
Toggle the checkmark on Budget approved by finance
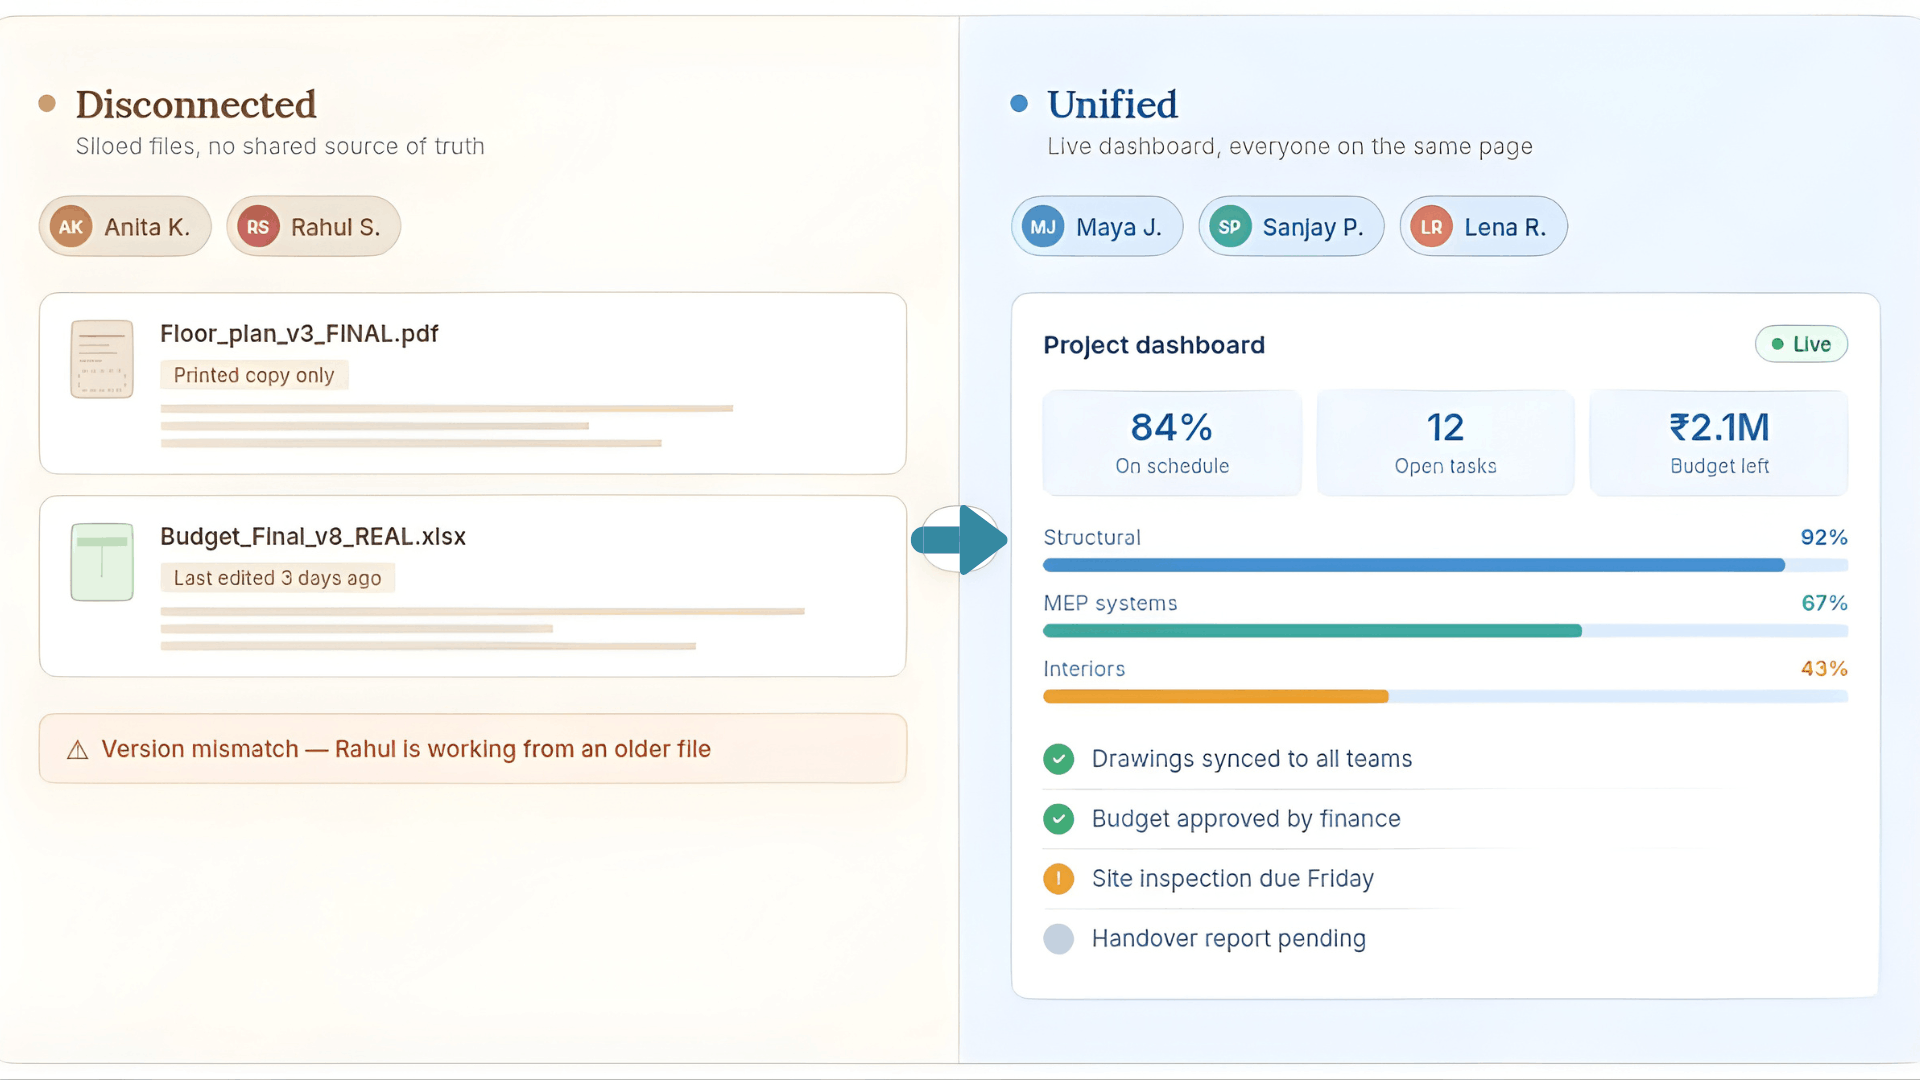point(1059,818)
